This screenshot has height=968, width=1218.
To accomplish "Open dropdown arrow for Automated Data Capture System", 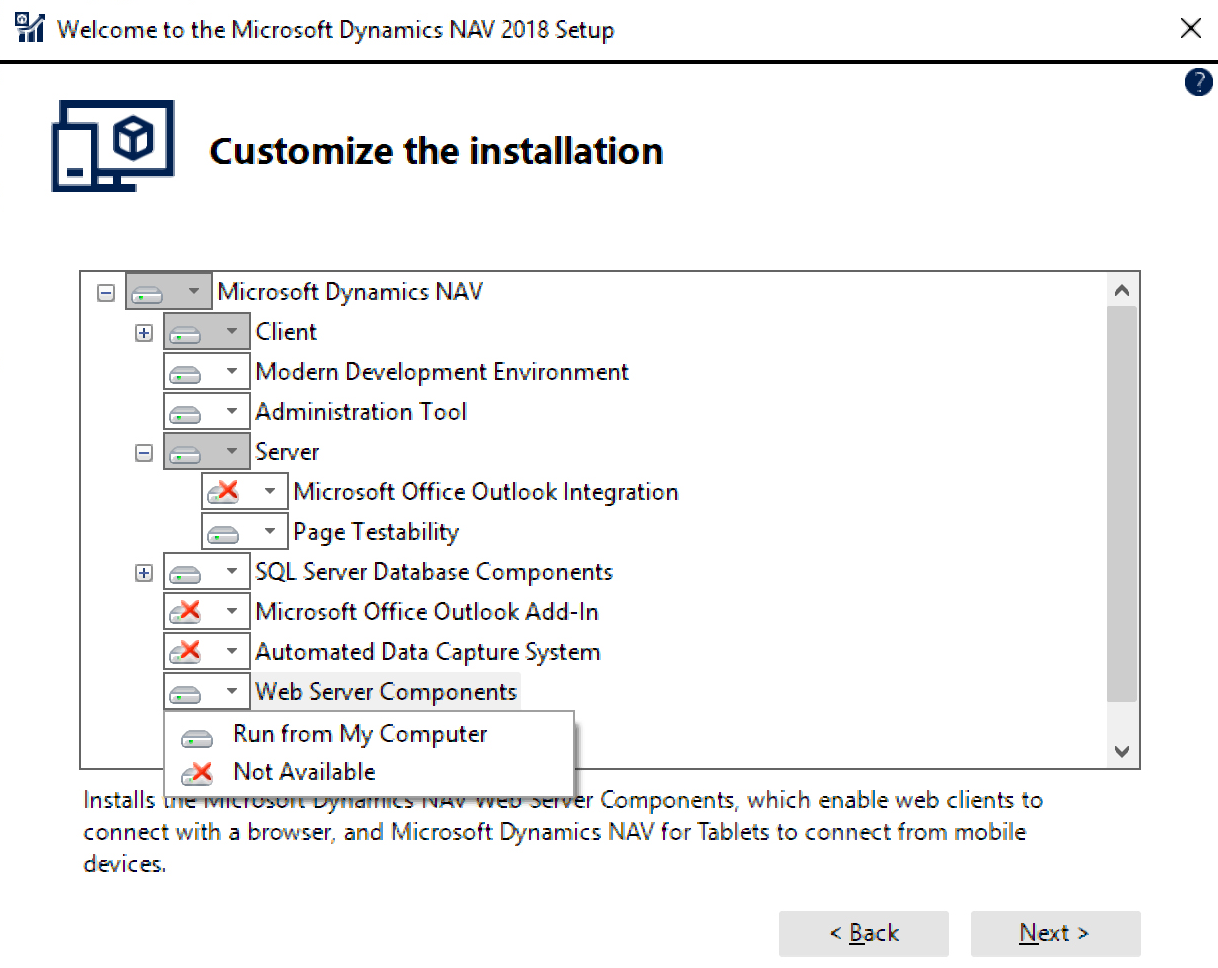I will [x=232, y=652].
